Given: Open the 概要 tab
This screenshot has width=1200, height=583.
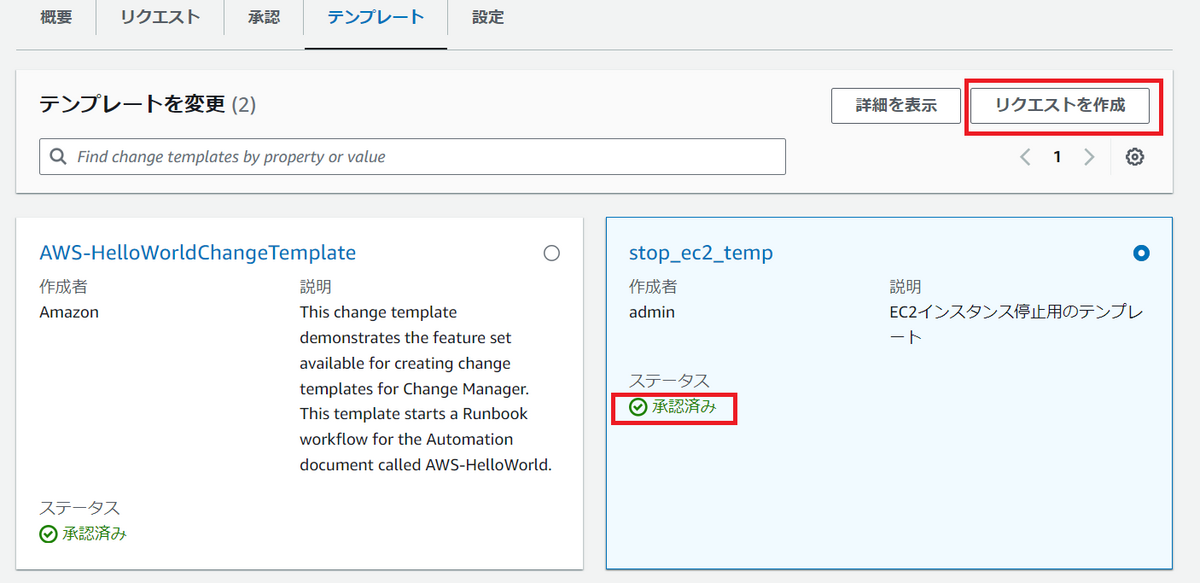Looking at the screenshot, I should pos(56,17).
